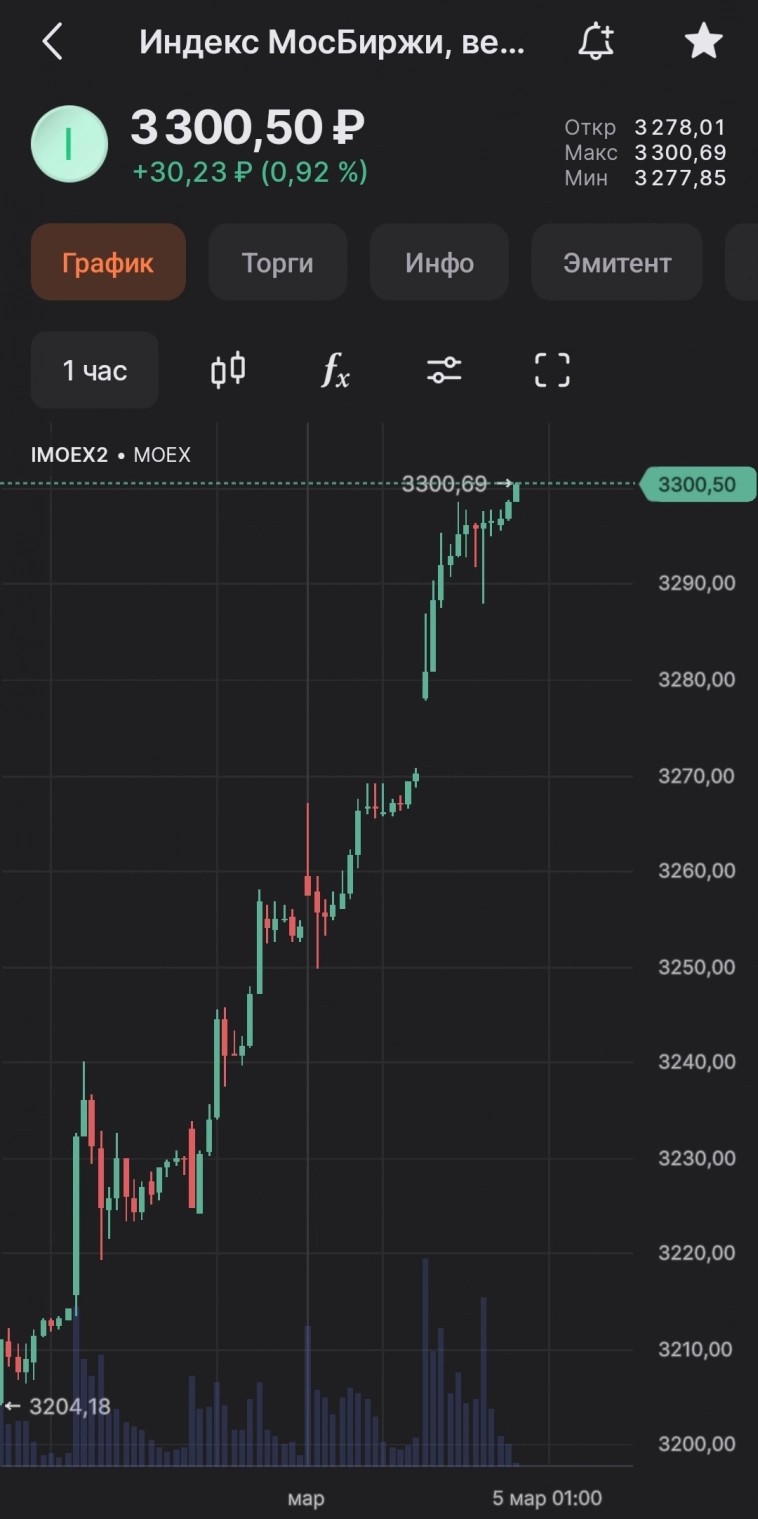Image resolution: width=758 pixels, height=1519 pixels.
Task: Tap the back arrow icon
Action: tap(53, 42)
